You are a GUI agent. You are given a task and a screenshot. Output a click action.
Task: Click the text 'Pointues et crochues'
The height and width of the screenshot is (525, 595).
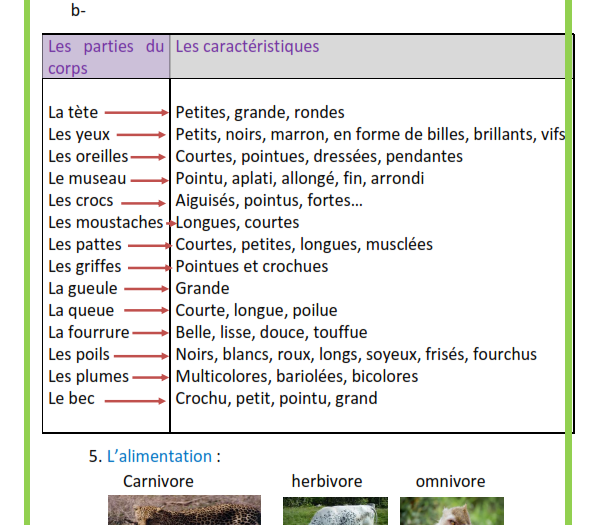click(x=252, y=266)
